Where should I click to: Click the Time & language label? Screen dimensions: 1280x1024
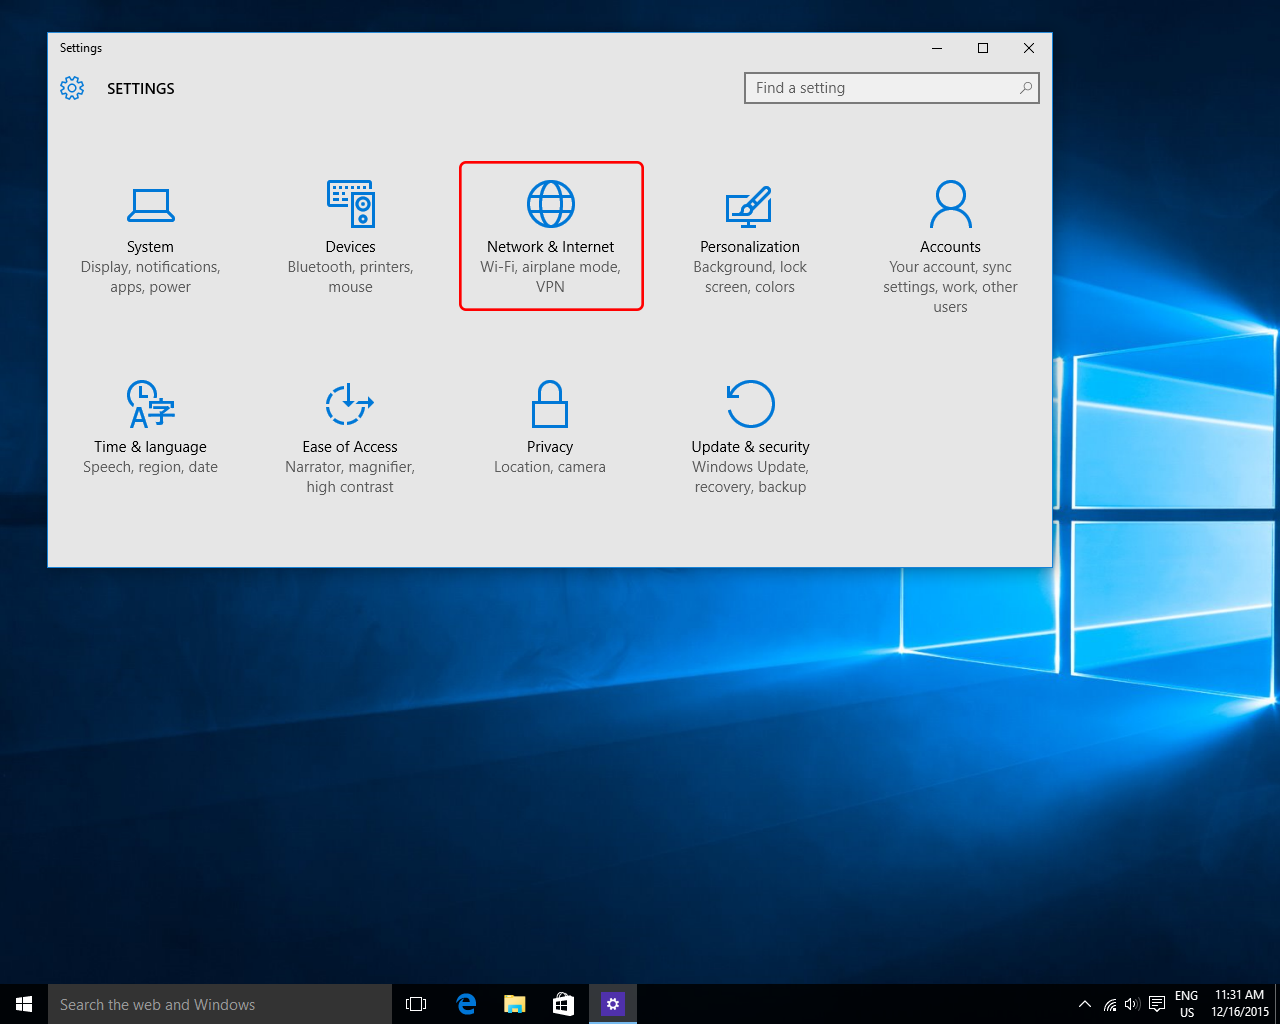150,447
